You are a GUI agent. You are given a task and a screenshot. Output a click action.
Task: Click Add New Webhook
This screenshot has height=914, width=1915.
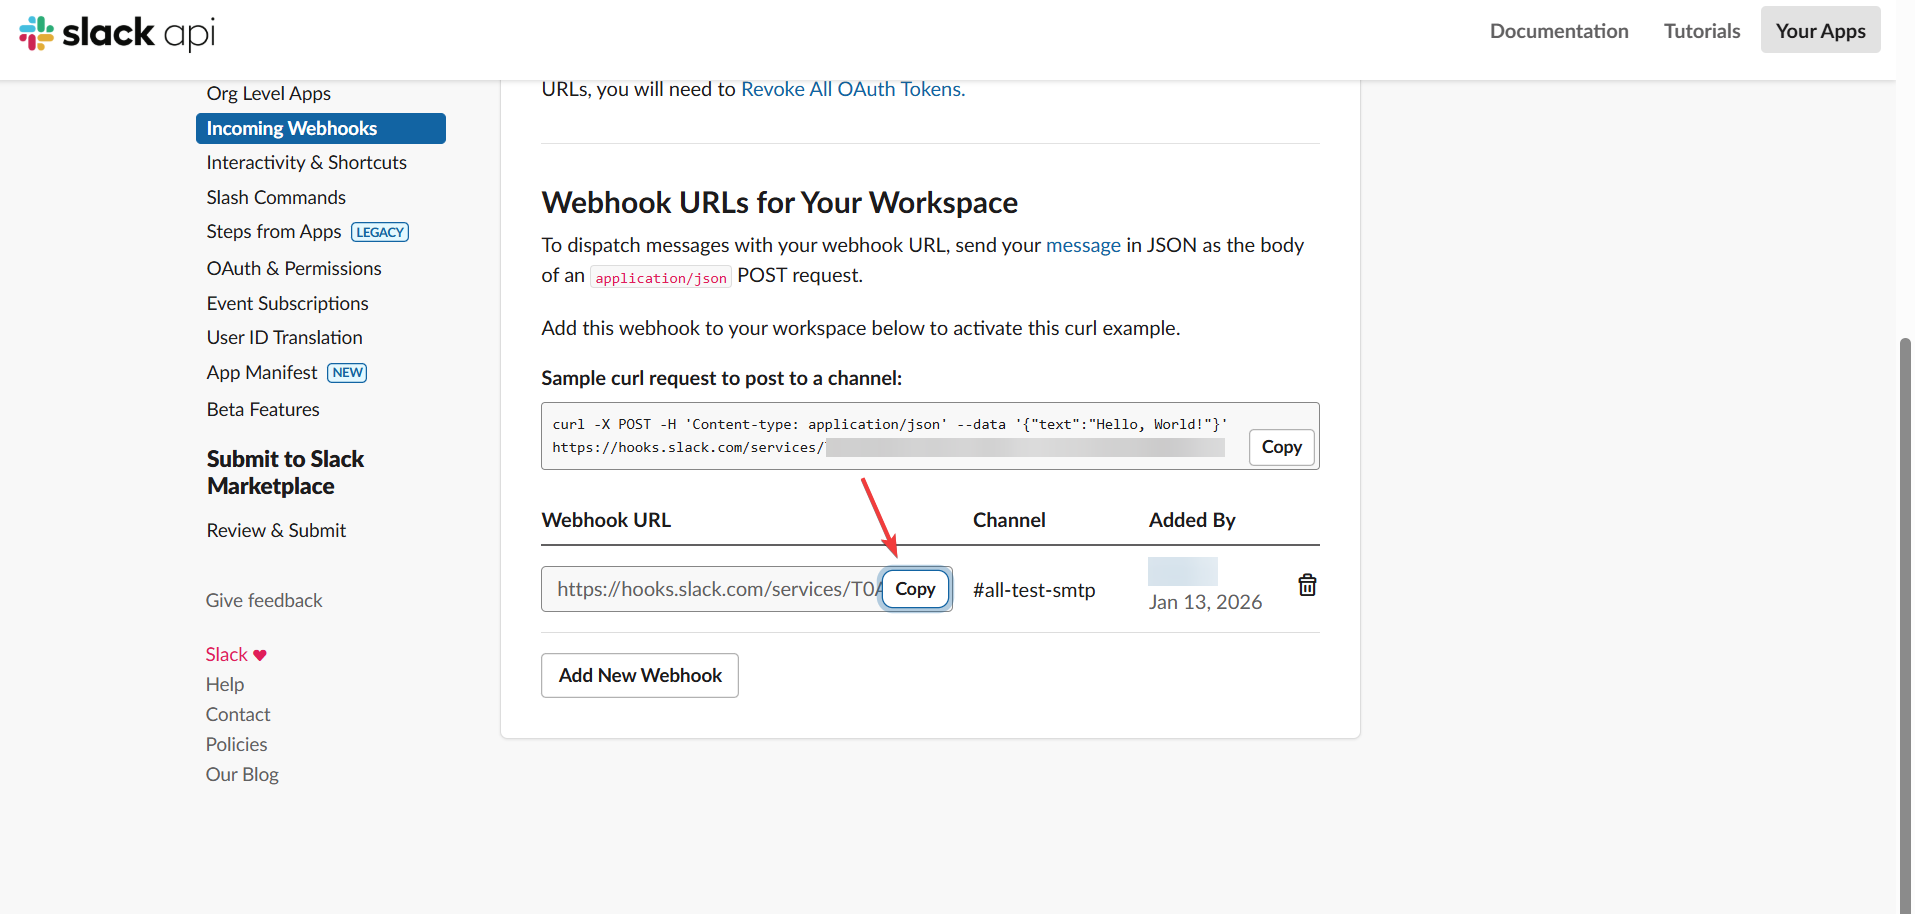pyautogui.click(x=639, y=675)
